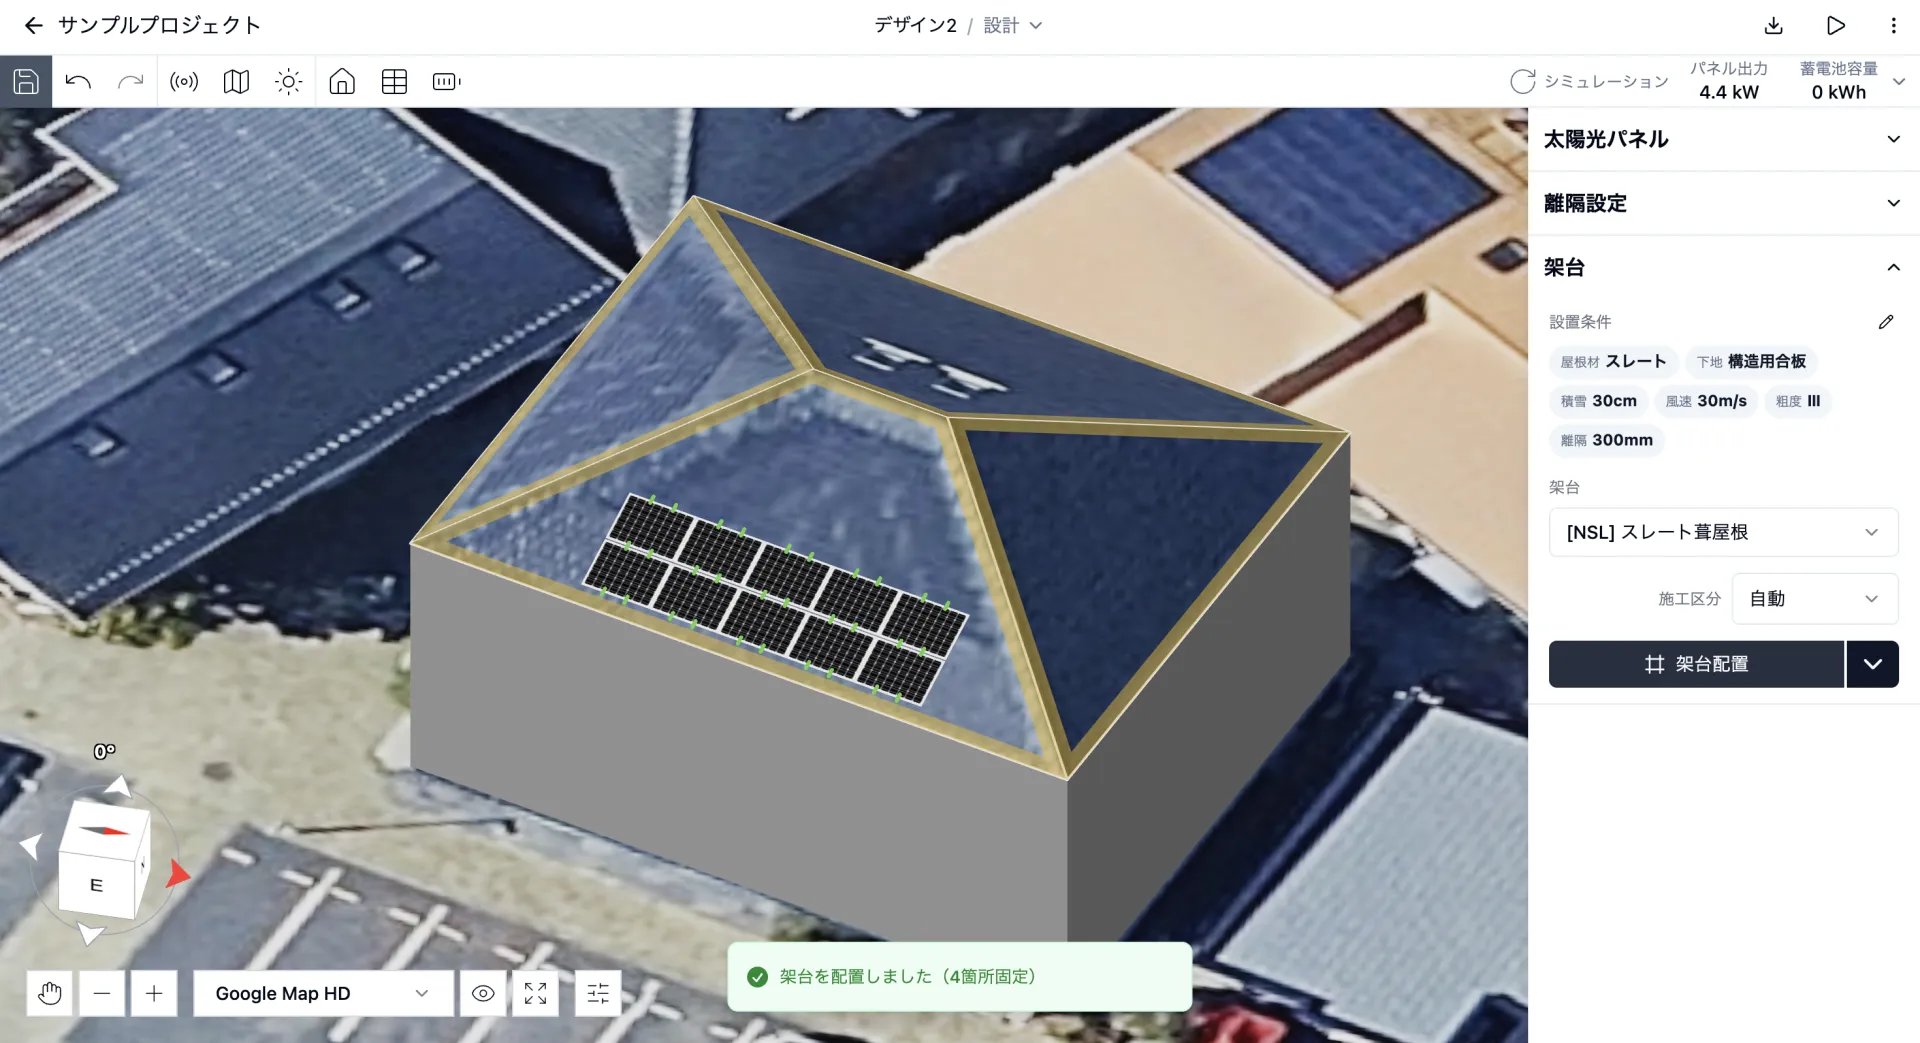Open the battery storage tool

446,81
